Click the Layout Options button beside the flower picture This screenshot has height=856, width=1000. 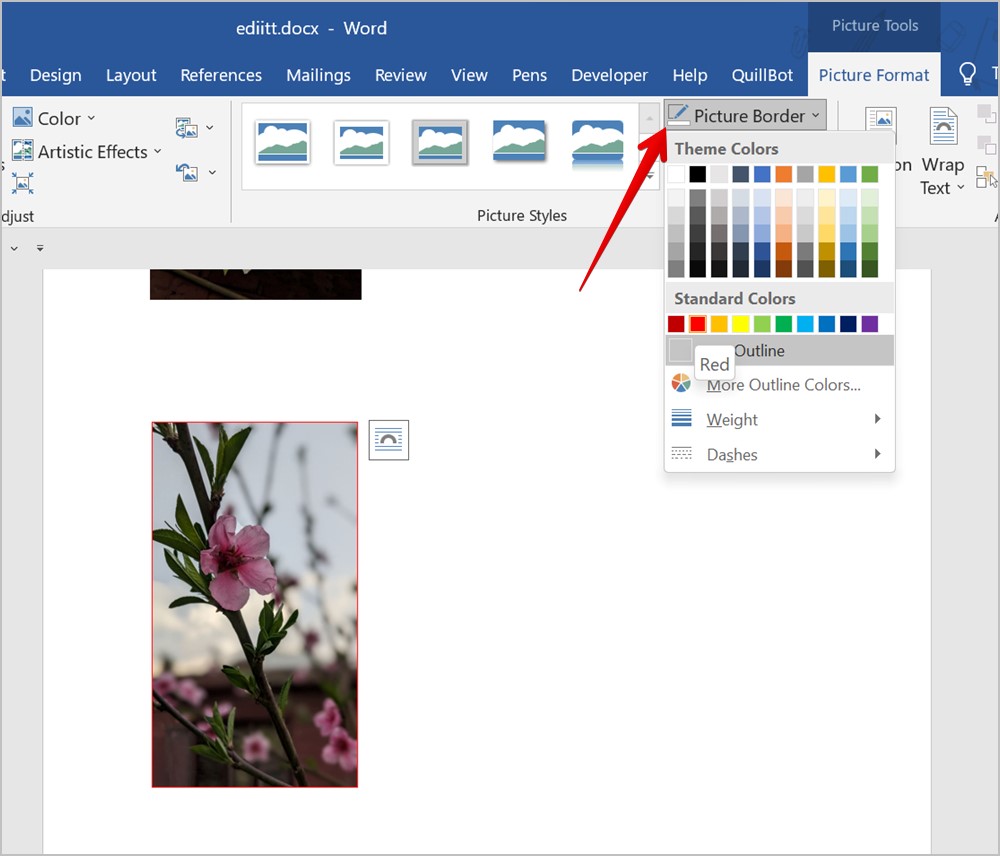pos(388,440)
